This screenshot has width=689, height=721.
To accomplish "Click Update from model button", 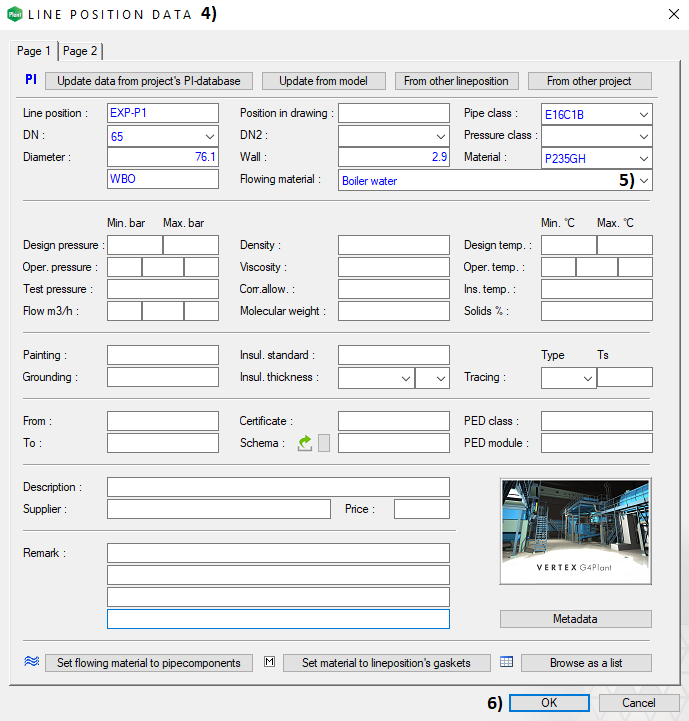I will coord(325,81).
